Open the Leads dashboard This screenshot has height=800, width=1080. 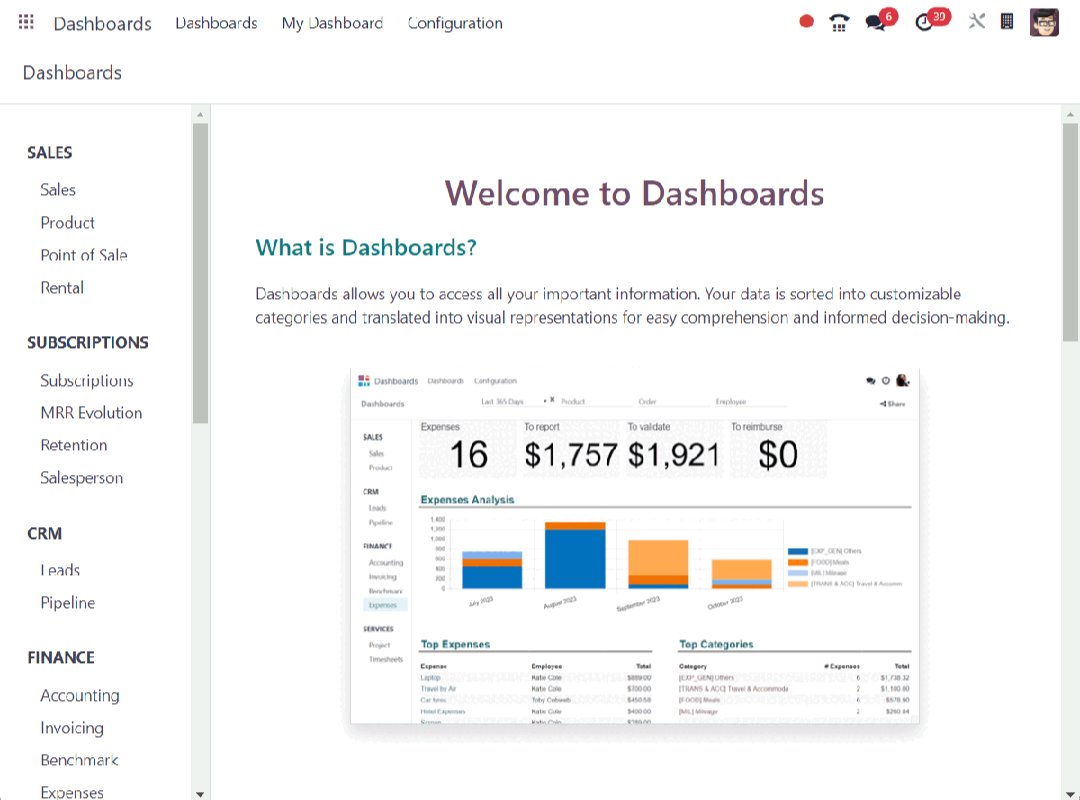(60, 570)
